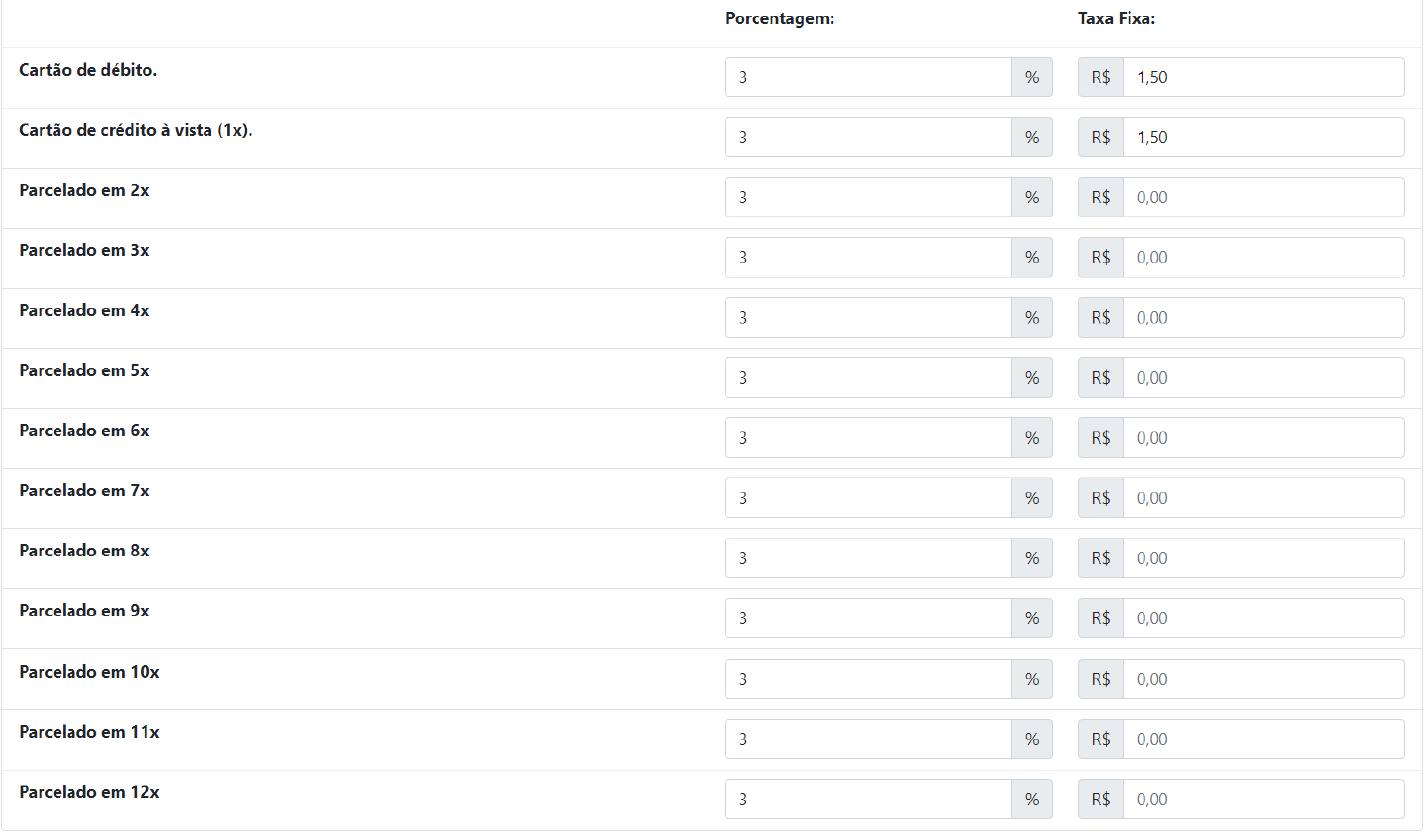Click percentage field for Parcelado em 5x

868,378
